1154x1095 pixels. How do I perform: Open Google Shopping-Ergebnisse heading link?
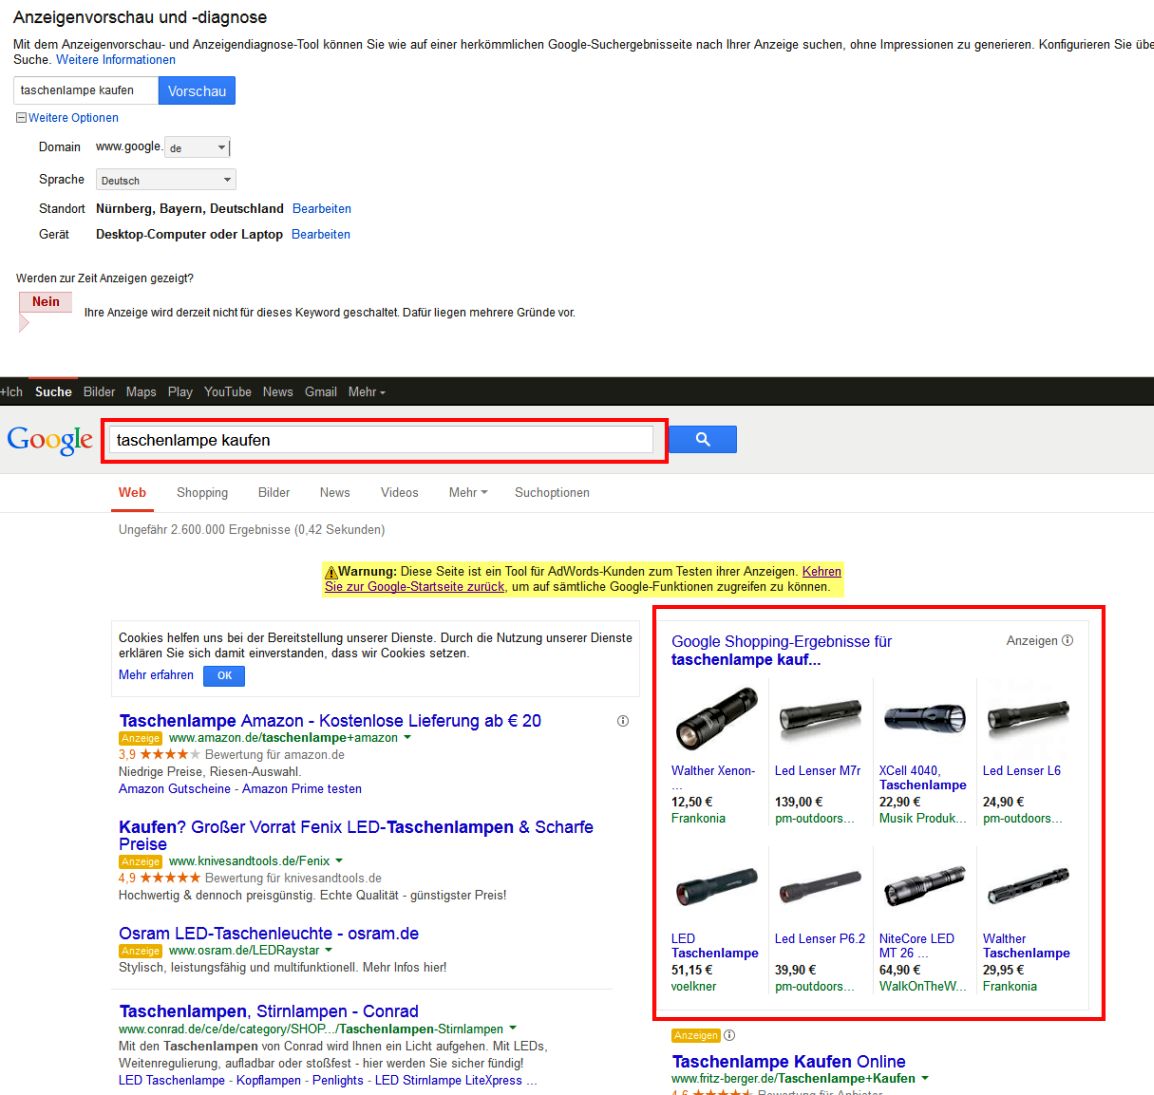(782, 651)
